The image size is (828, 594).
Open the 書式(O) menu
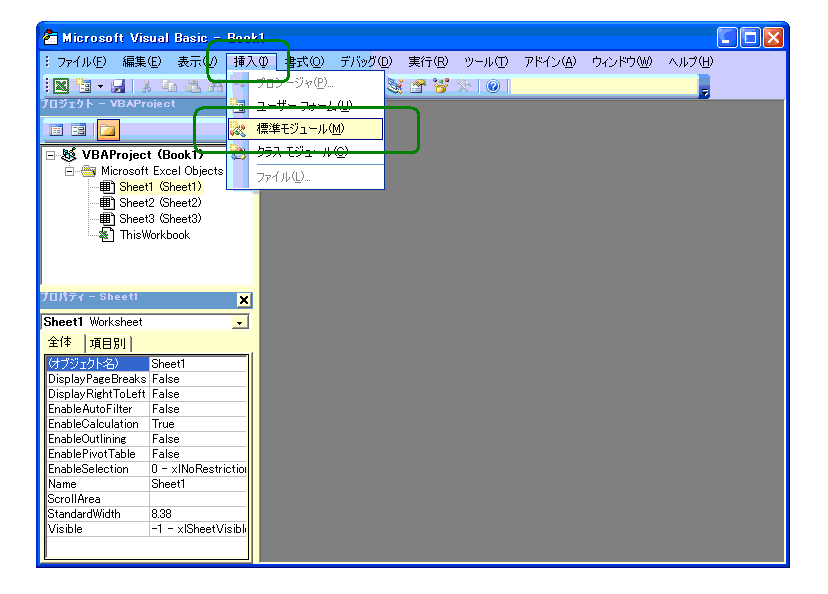point(305,62)
